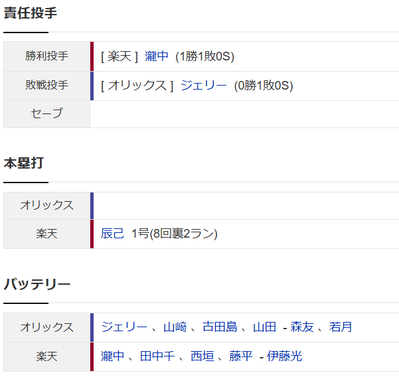Select ジェリー in the Orix battery row

(x=124, y=327)
